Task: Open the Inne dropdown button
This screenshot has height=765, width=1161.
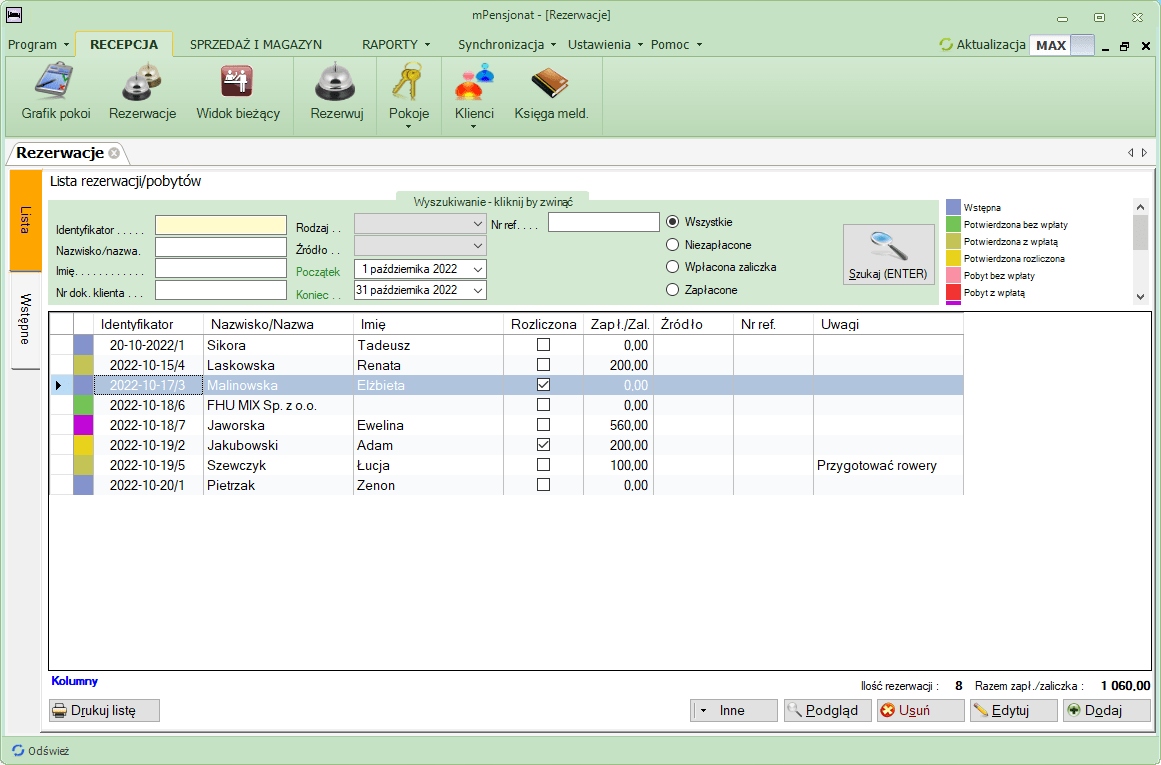Action: coord(733,710)
